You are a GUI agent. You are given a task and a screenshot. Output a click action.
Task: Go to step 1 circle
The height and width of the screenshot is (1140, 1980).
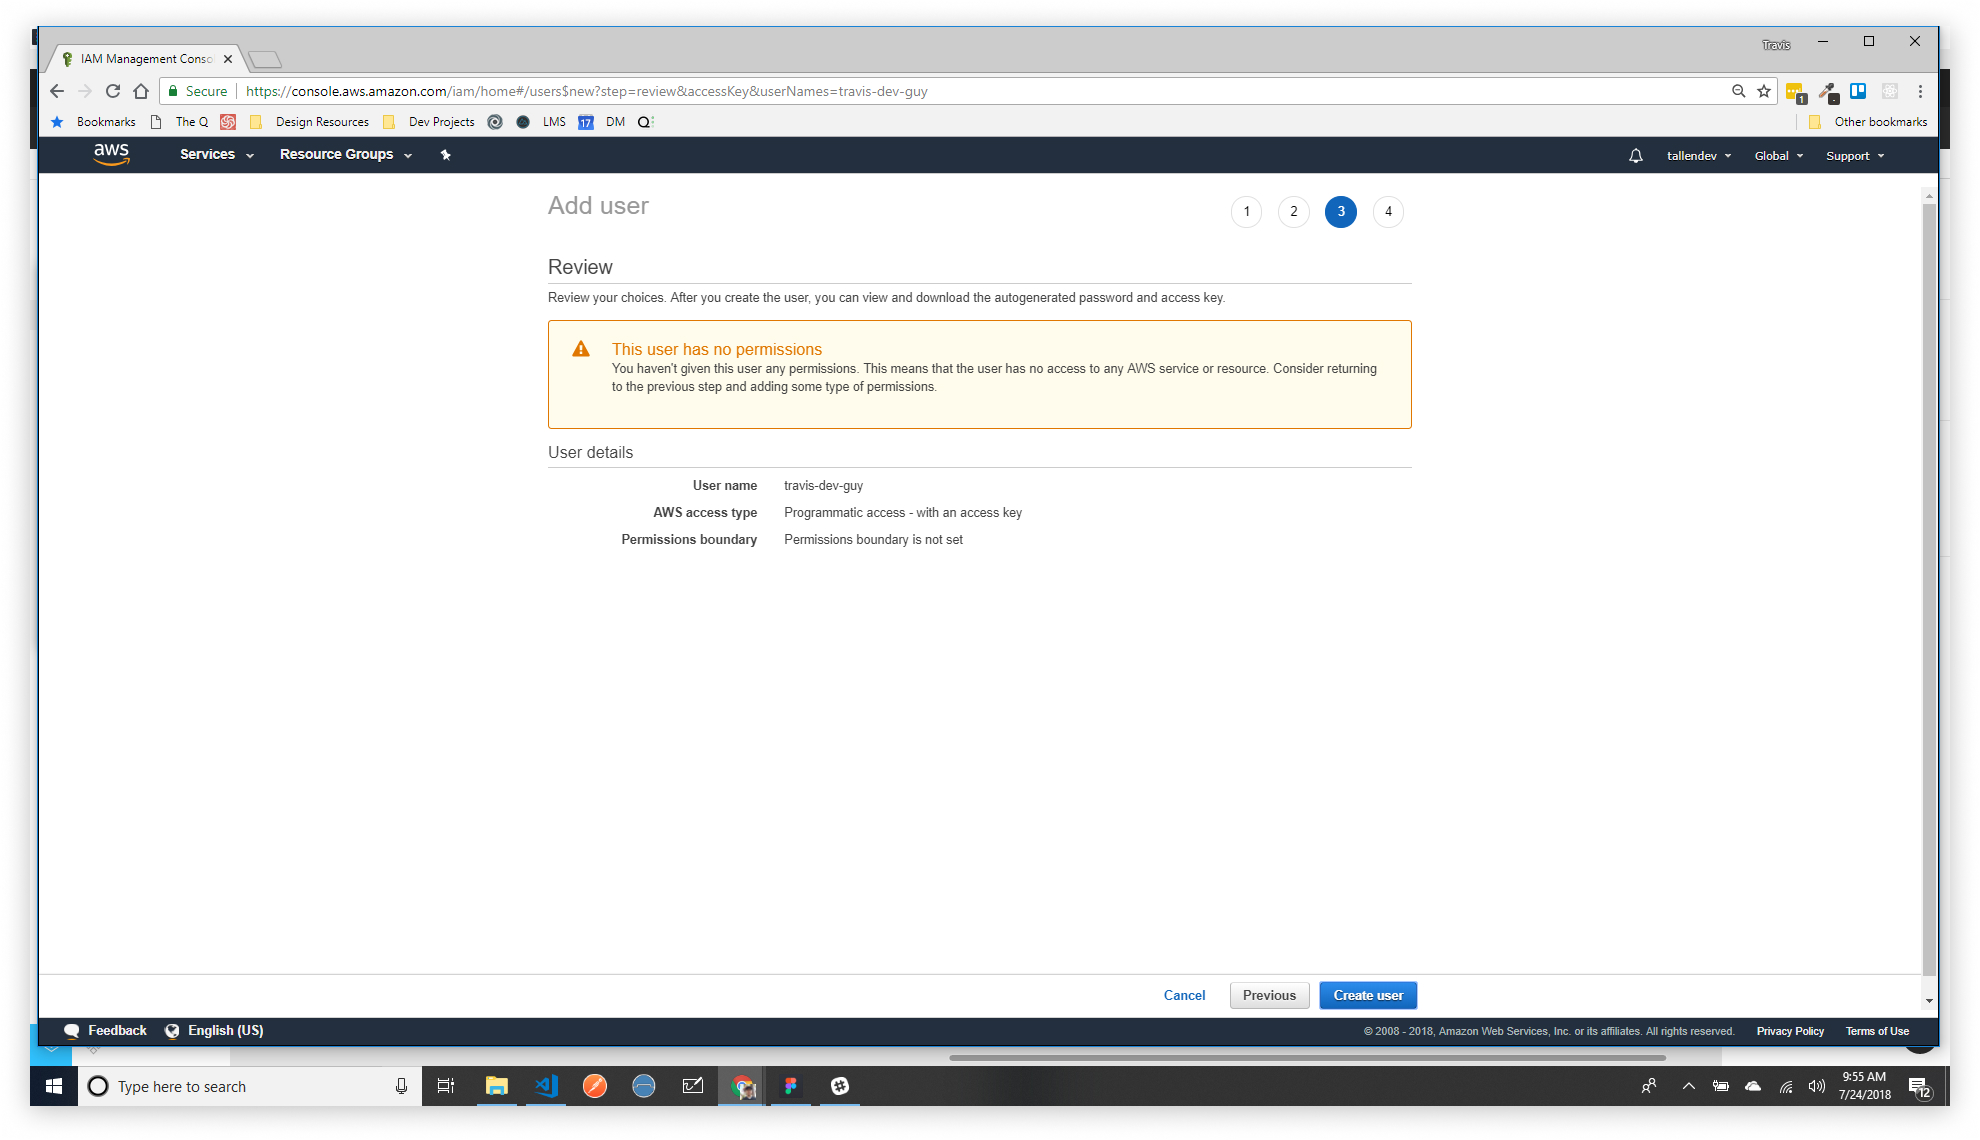1246,212
